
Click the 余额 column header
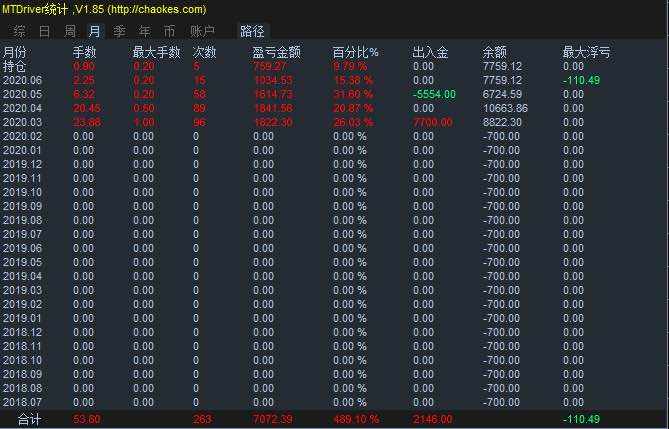click(x=494, y=52)
